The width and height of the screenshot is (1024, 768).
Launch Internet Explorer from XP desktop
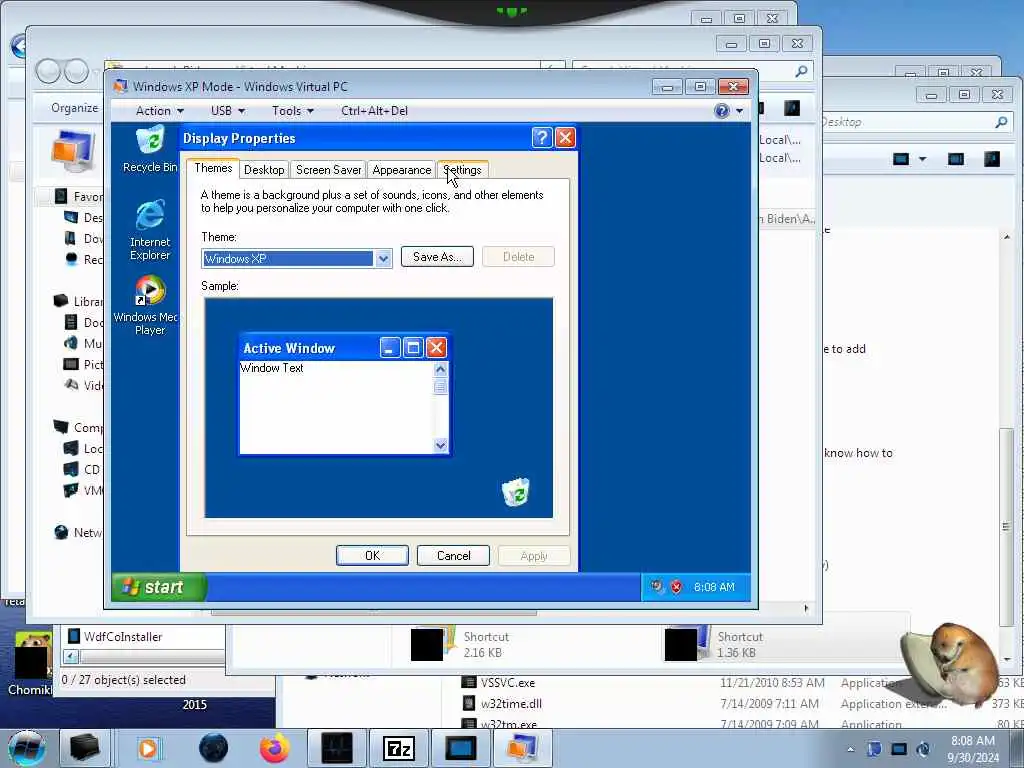point(150,230)
